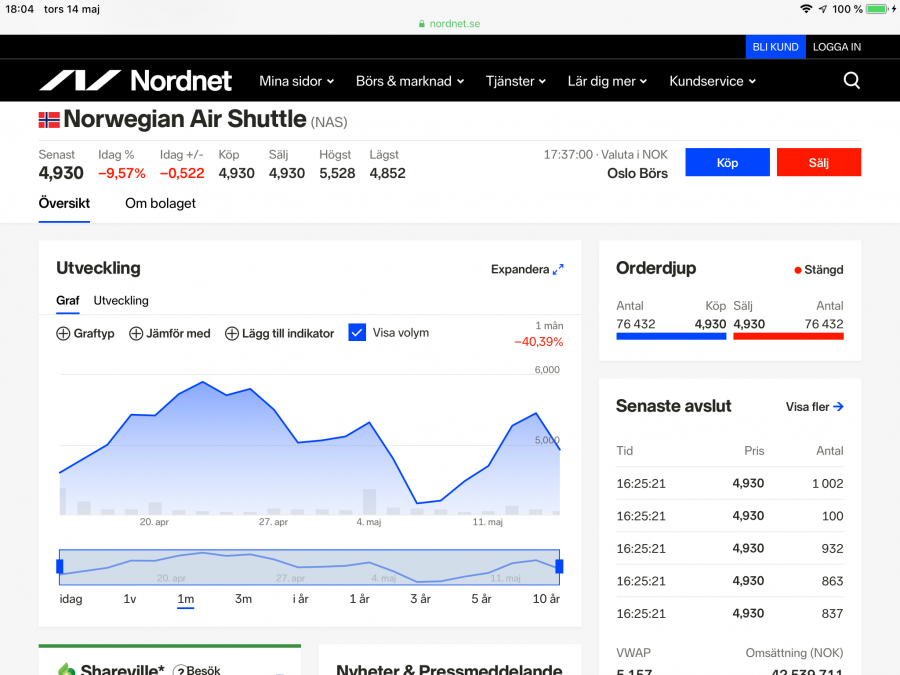Toggle the Visa volym checkbox
The image size is (900, 675).
coord(357,332)
